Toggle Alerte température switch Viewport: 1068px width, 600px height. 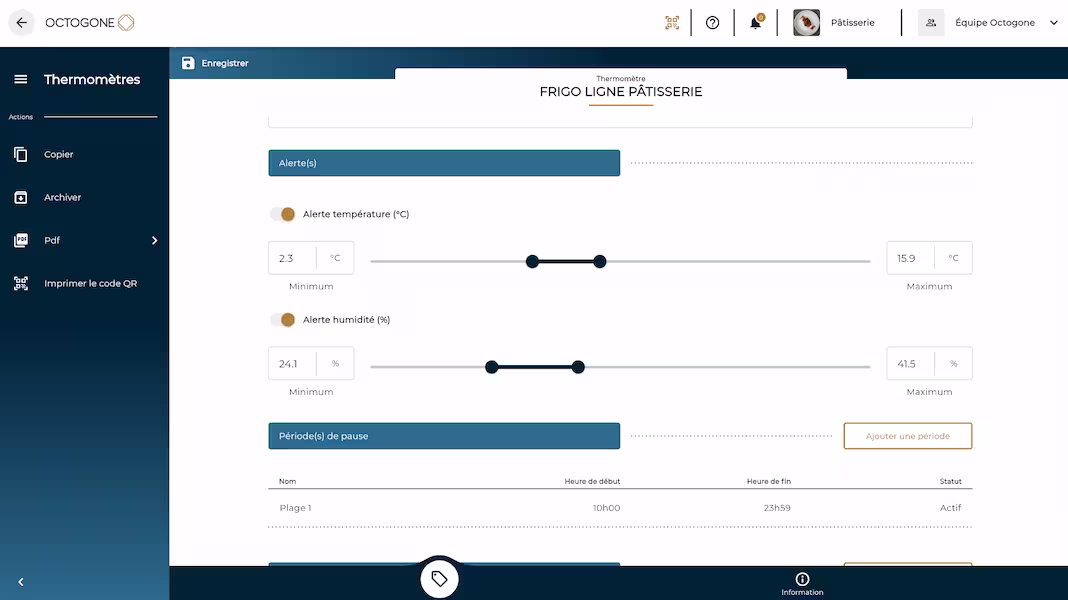tap(283, 214)
